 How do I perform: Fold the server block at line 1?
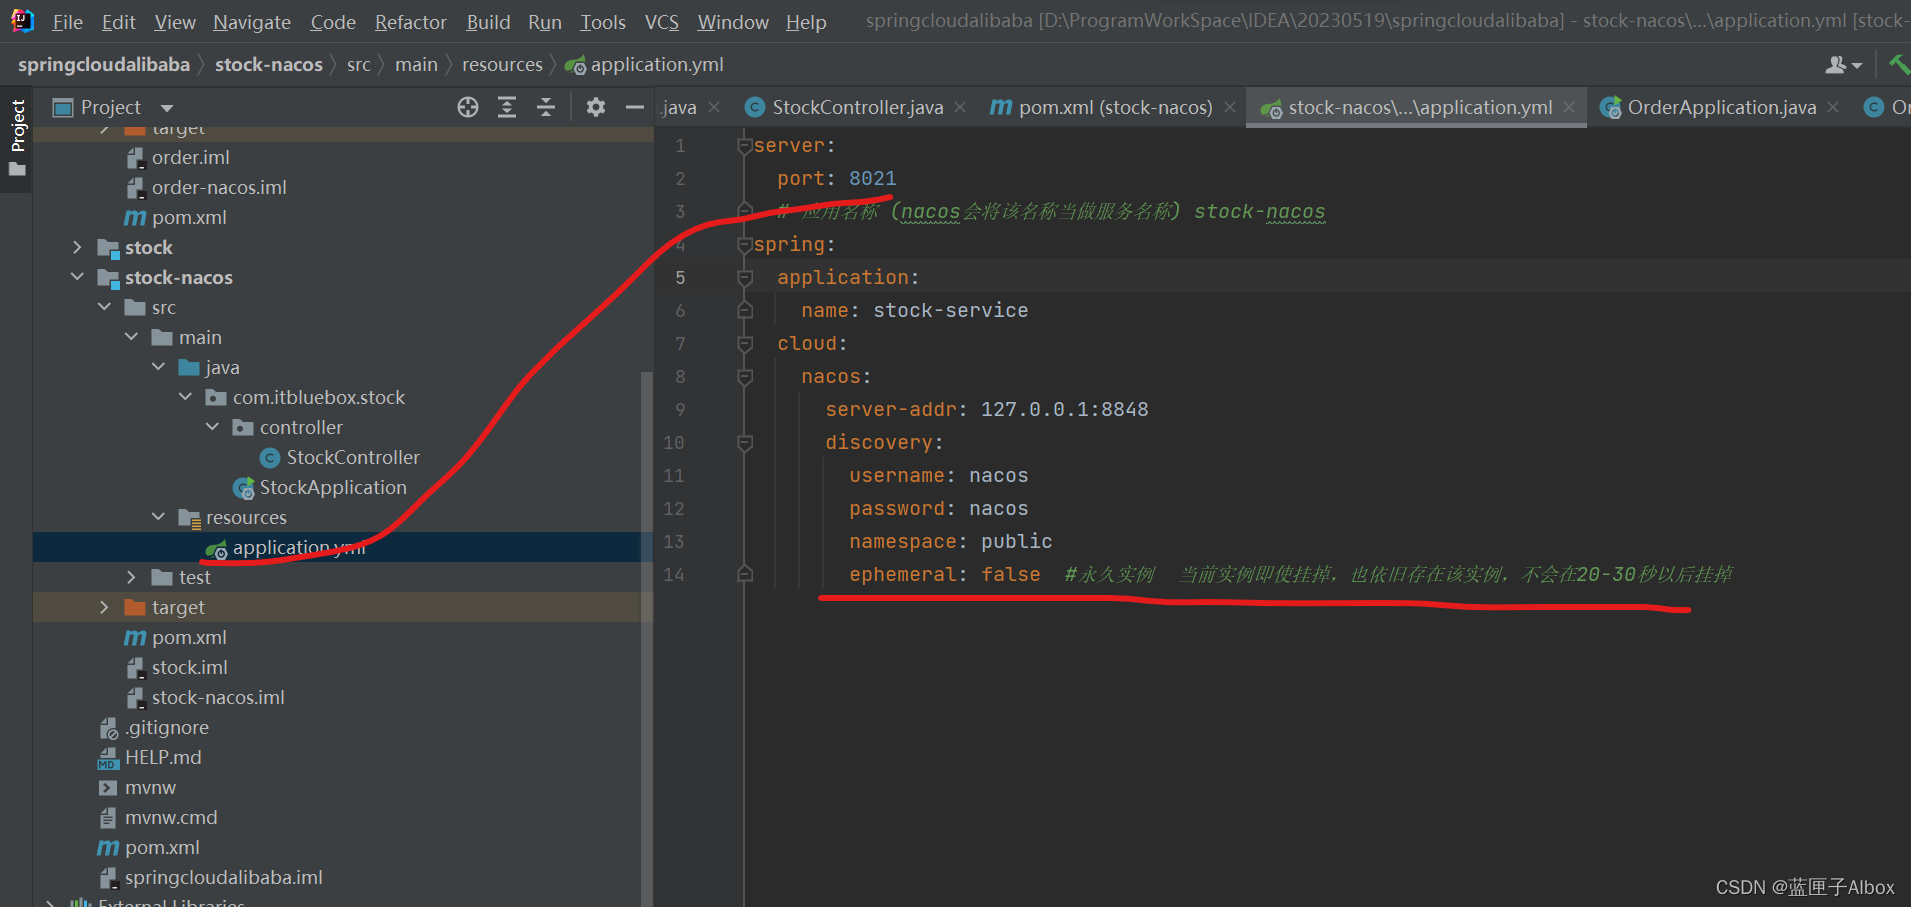point(745,146)
